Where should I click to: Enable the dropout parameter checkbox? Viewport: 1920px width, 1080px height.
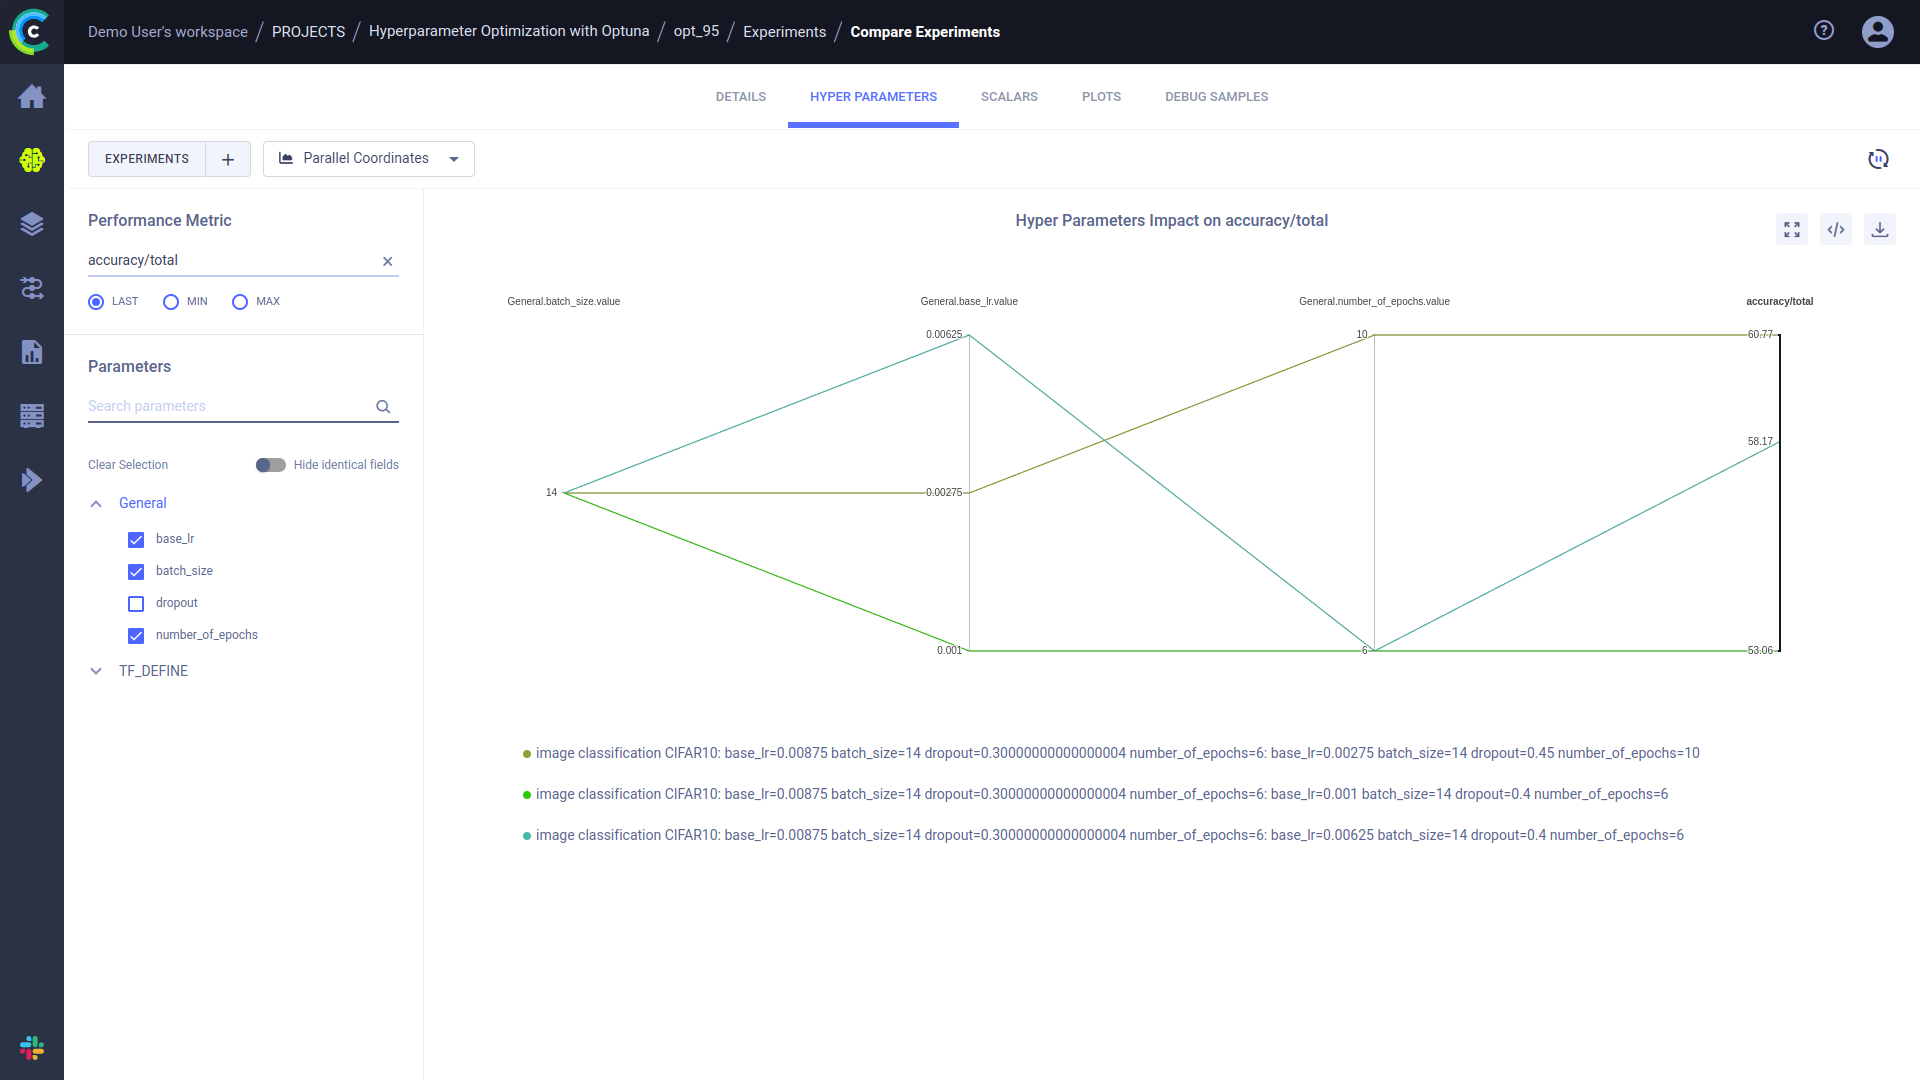pos(136,603)
